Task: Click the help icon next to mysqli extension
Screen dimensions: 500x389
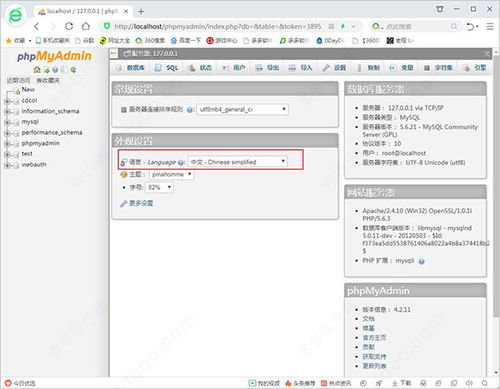Action: (421, 261)
